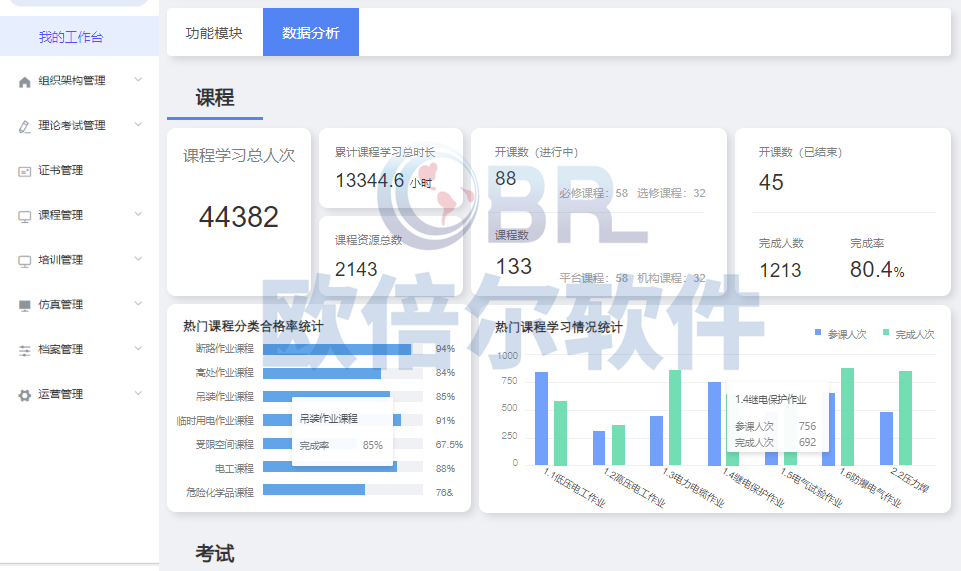Click the 断路作业课程 94% progress bar
Screen dimensions: 961x571
pyautogui.click(x=343, y=349)
